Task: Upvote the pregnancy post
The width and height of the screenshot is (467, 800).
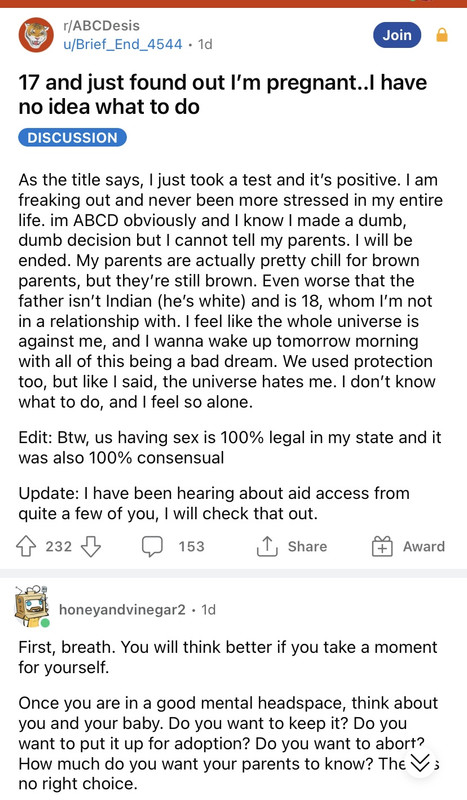Action: click(x=26, y=547)
